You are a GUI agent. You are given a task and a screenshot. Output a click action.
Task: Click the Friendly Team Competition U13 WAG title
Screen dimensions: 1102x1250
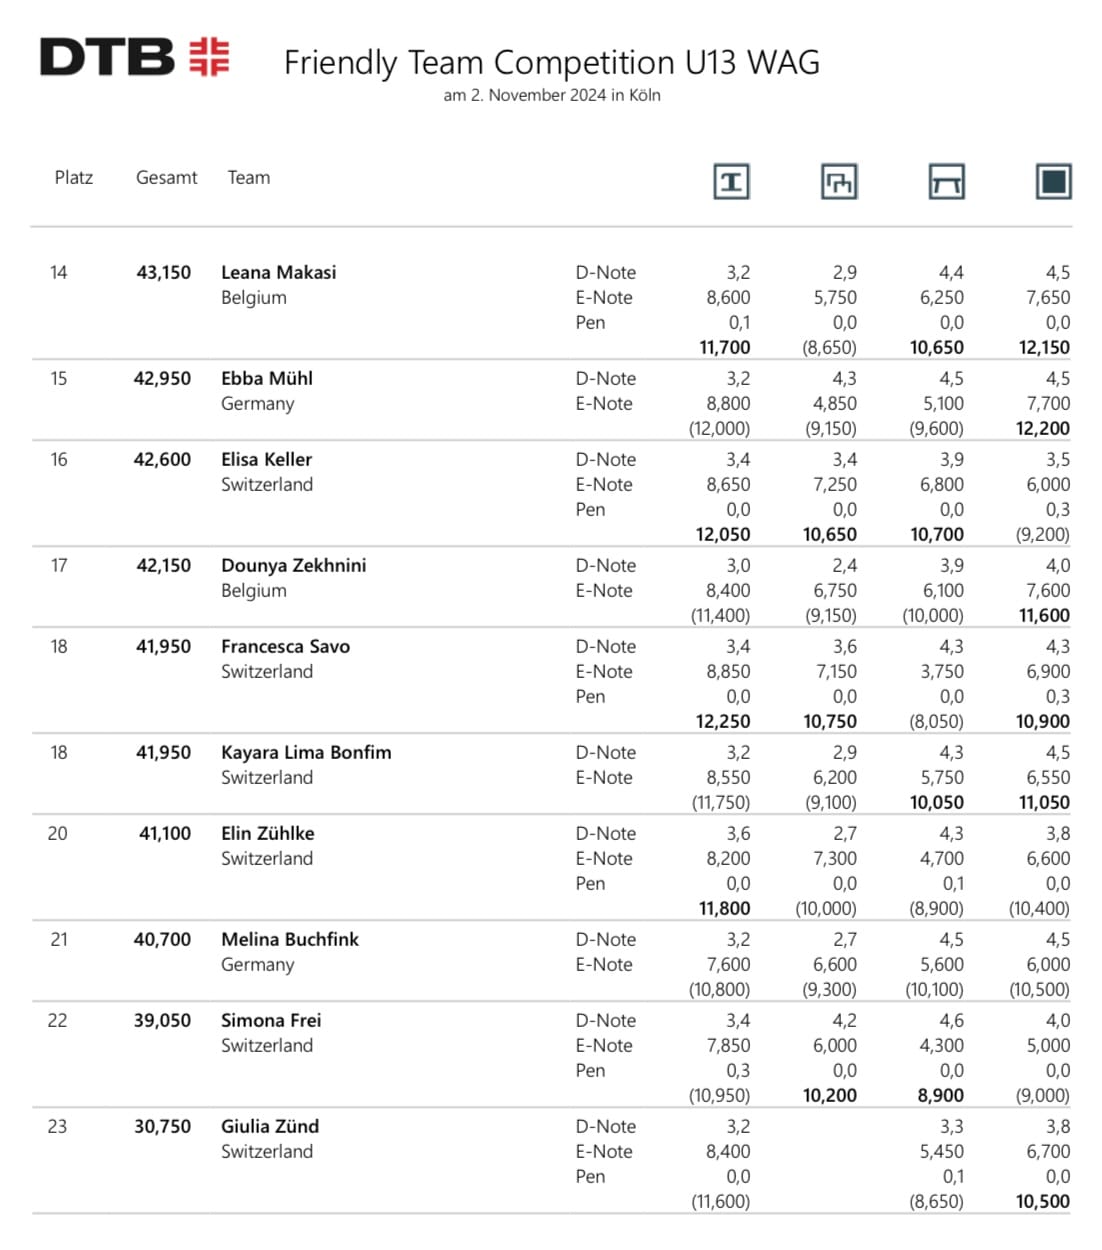coord(551,62)
